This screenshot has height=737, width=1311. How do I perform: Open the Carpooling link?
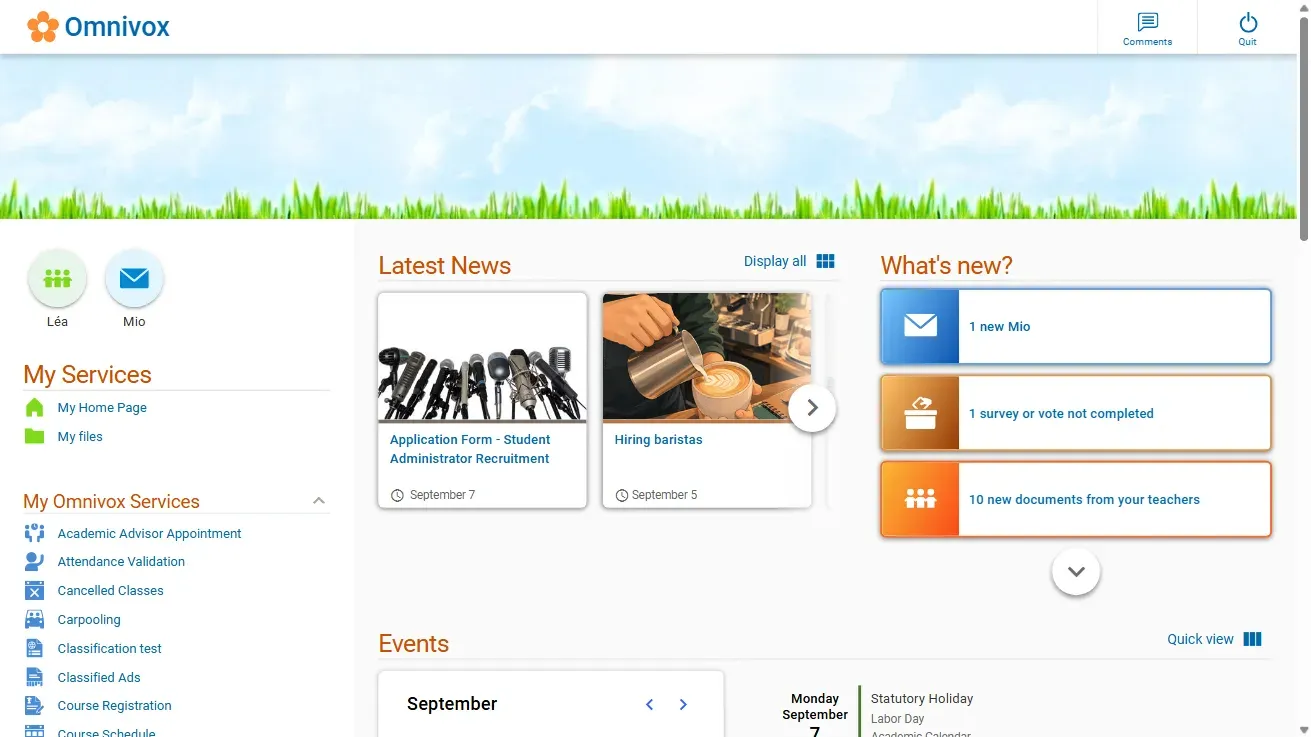pos(89,619)
